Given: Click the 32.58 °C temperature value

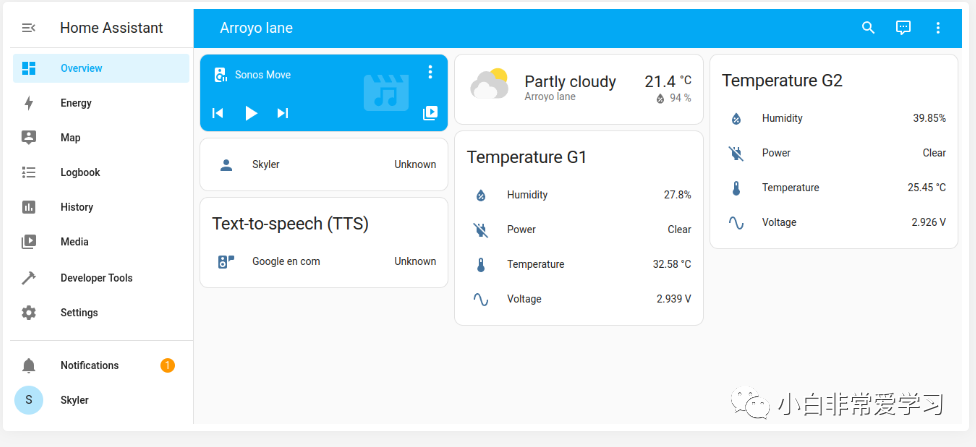Looking at the screenshot, I should coord(672,265).
